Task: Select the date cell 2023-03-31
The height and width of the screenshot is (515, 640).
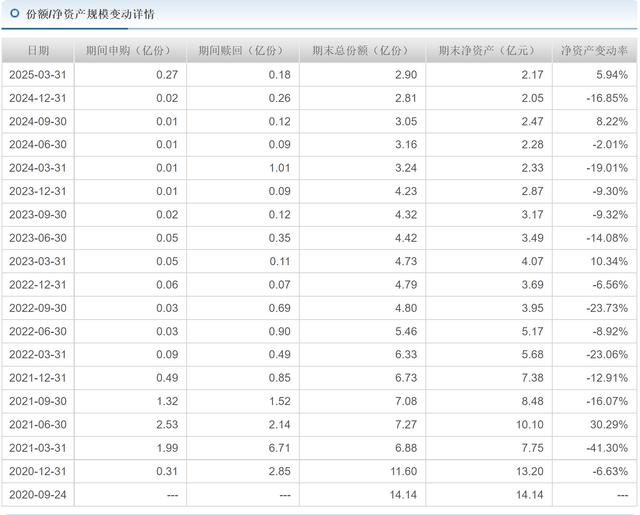Action: 38,261
